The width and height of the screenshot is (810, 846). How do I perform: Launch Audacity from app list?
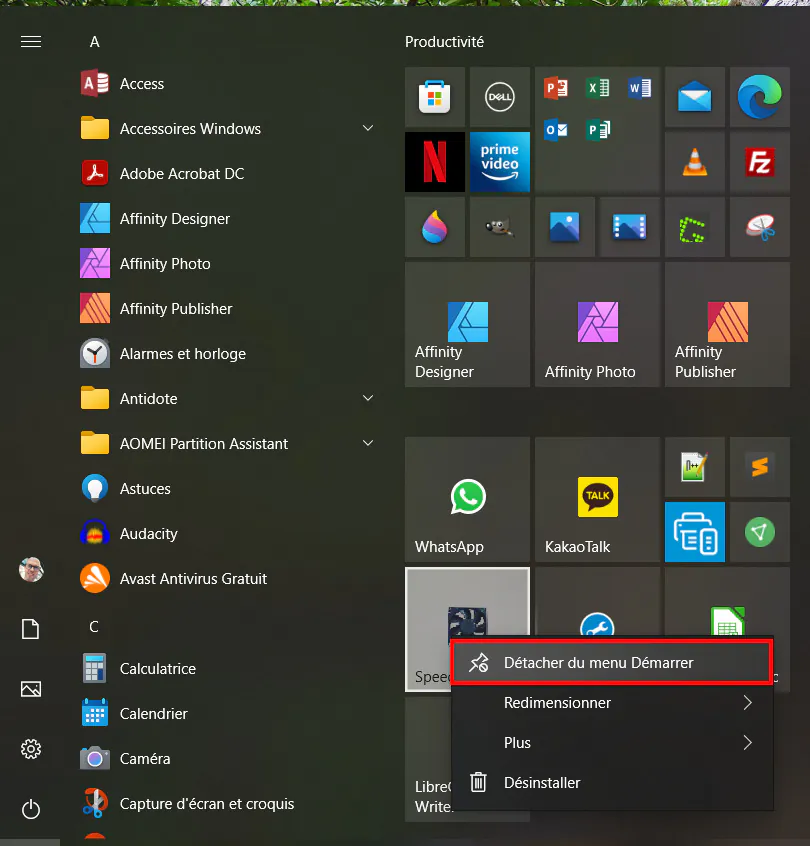point(227,534)
